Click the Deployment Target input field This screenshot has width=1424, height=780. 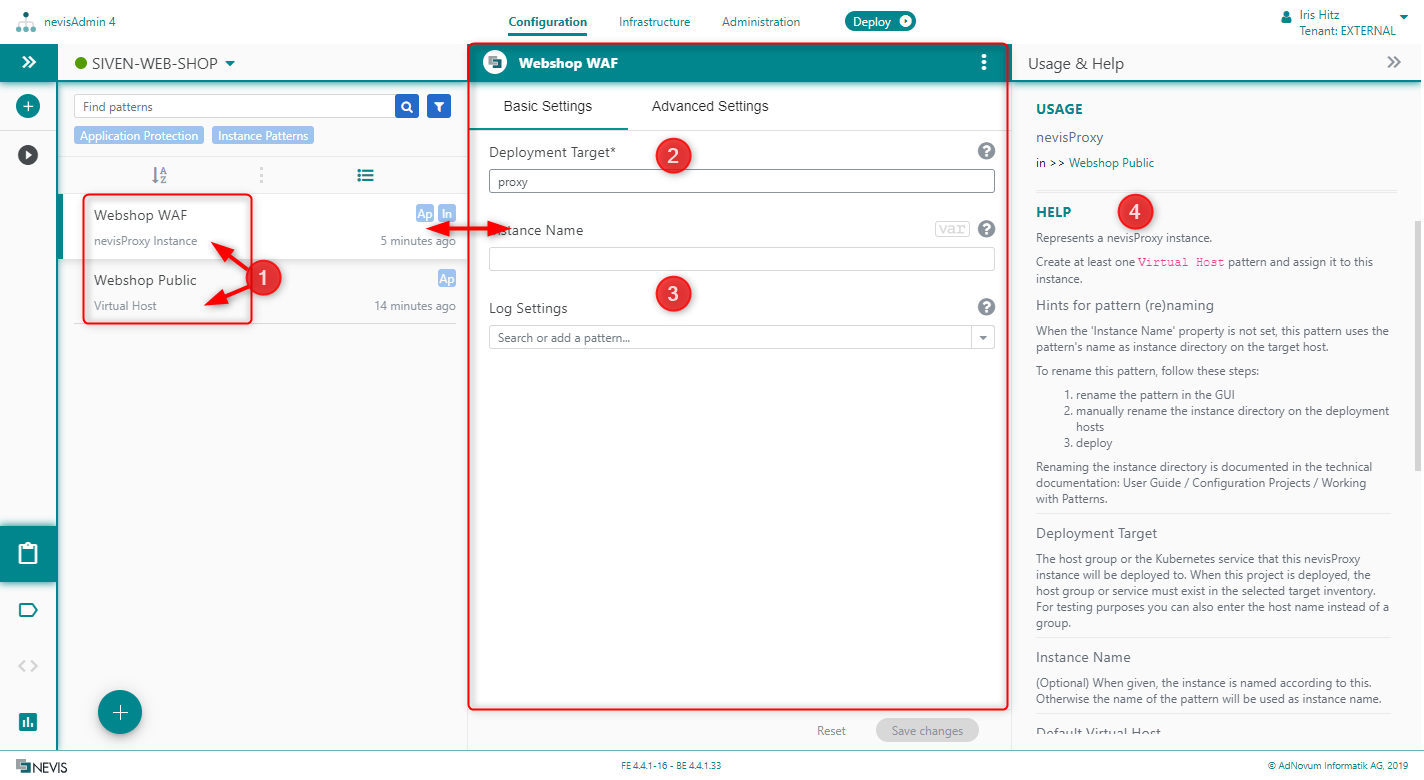pos(742,181)
